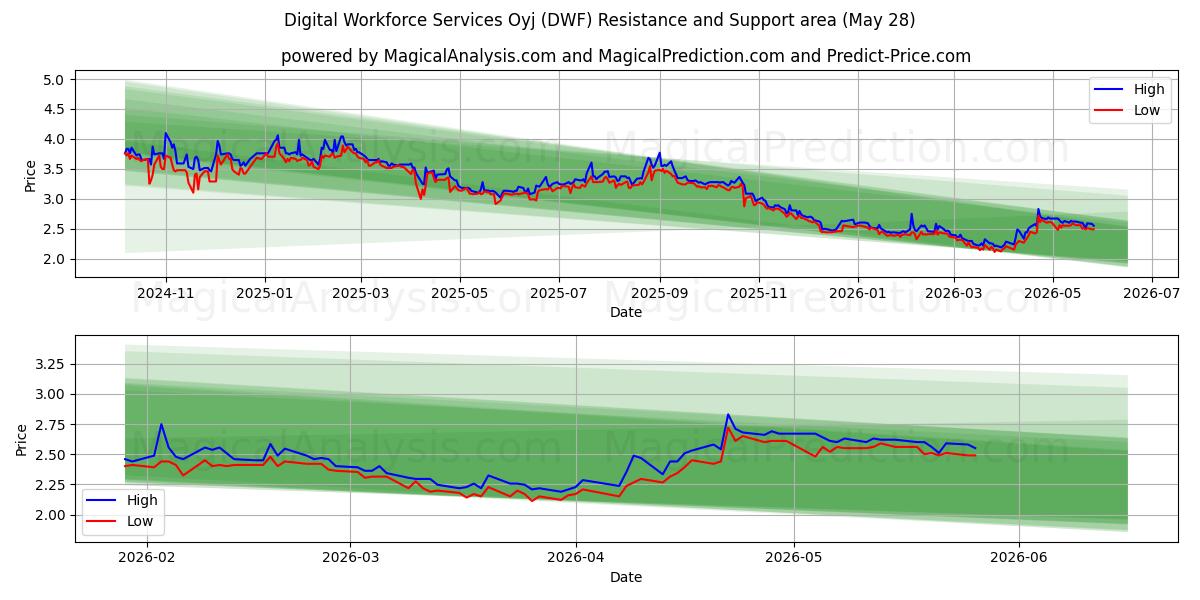Click the '2025-05' x-axis label
Viewport: 1200px width, 600px height.
pos(460,294)
